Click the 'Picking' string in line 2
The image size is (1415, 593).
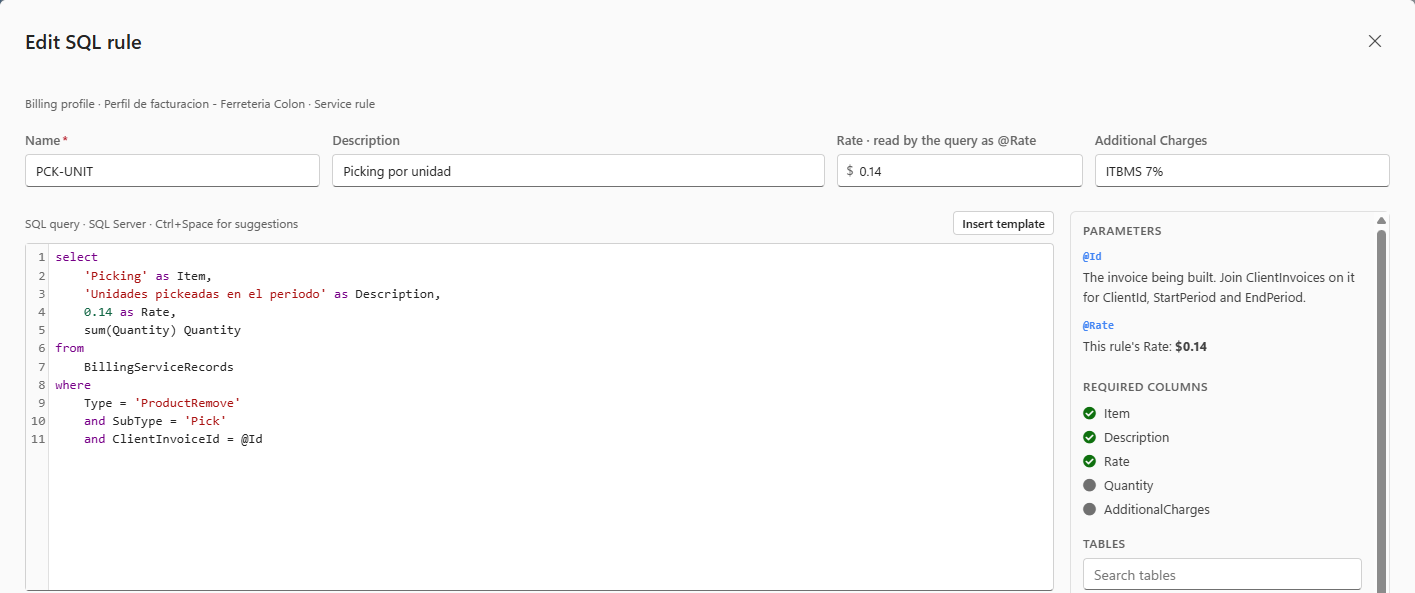pos(116,275)
